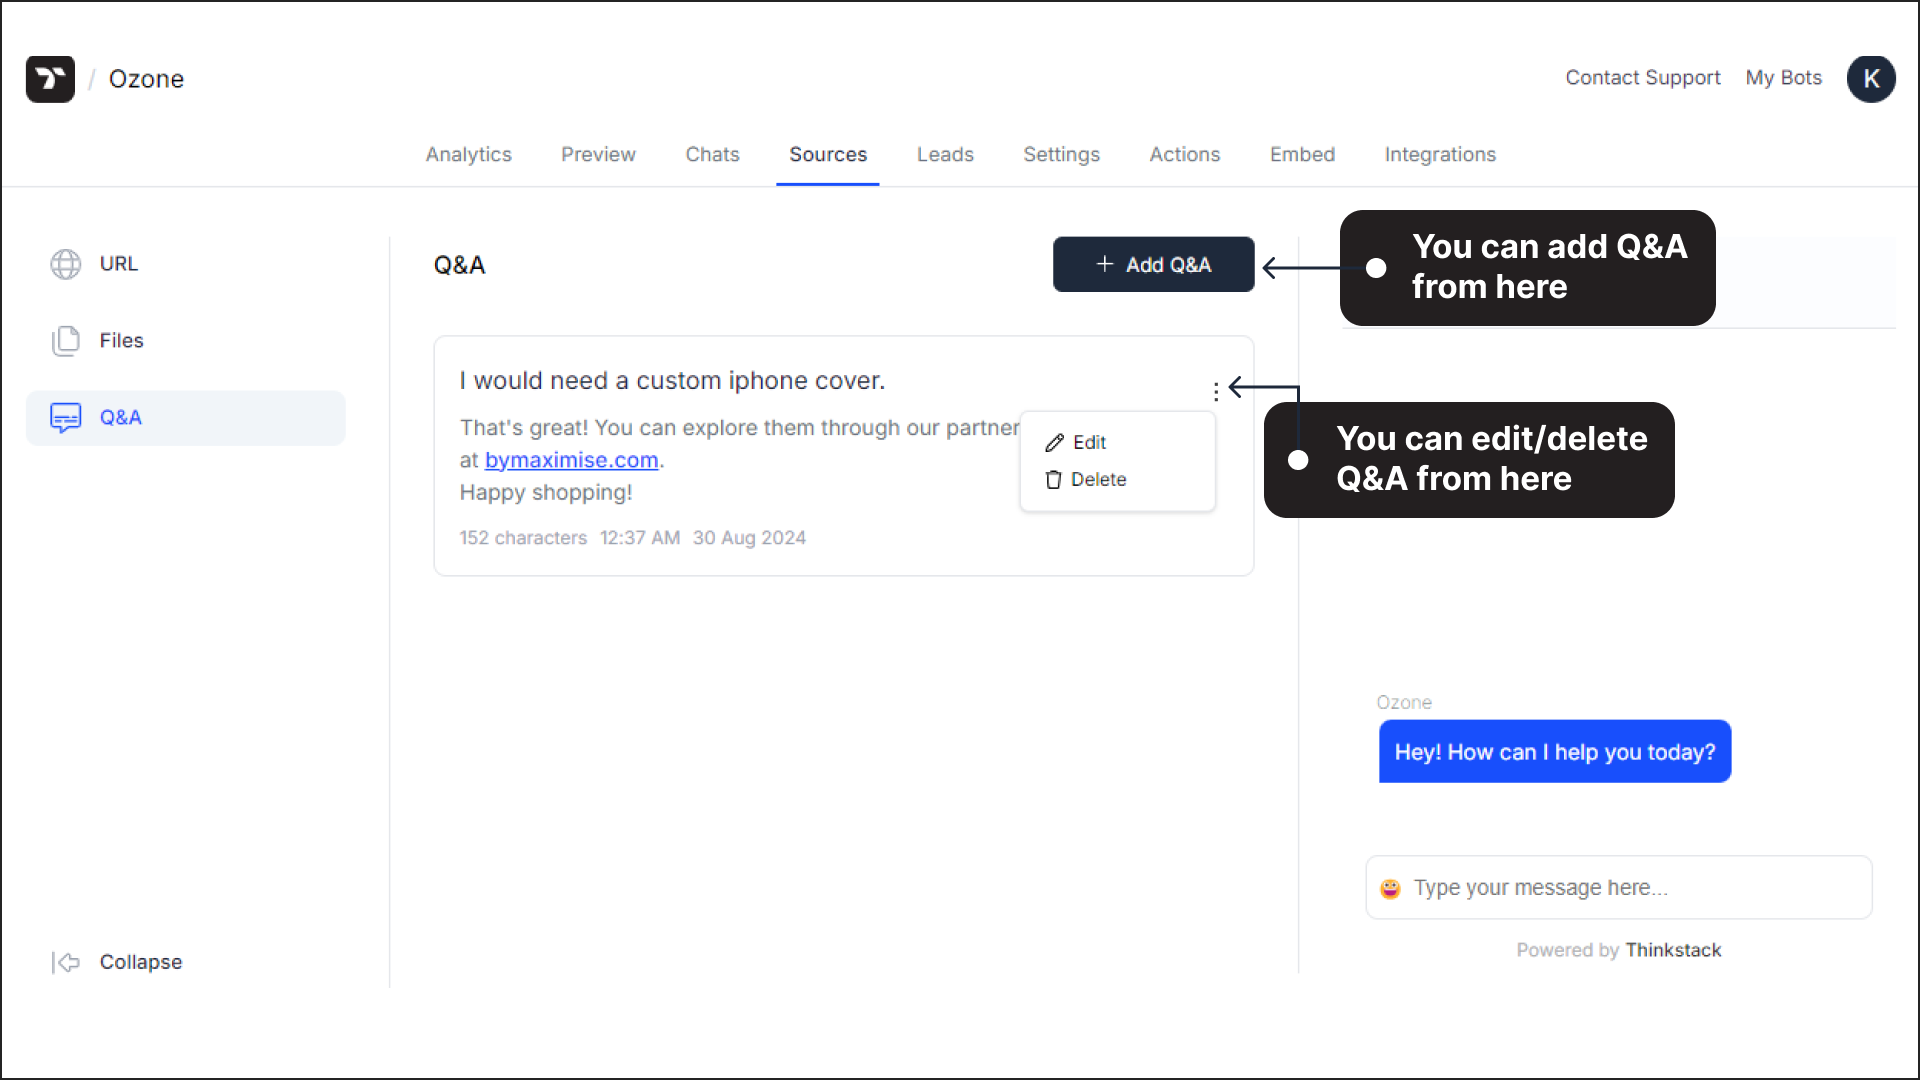Click the Add Q&A button

(x=1154, y=265)
